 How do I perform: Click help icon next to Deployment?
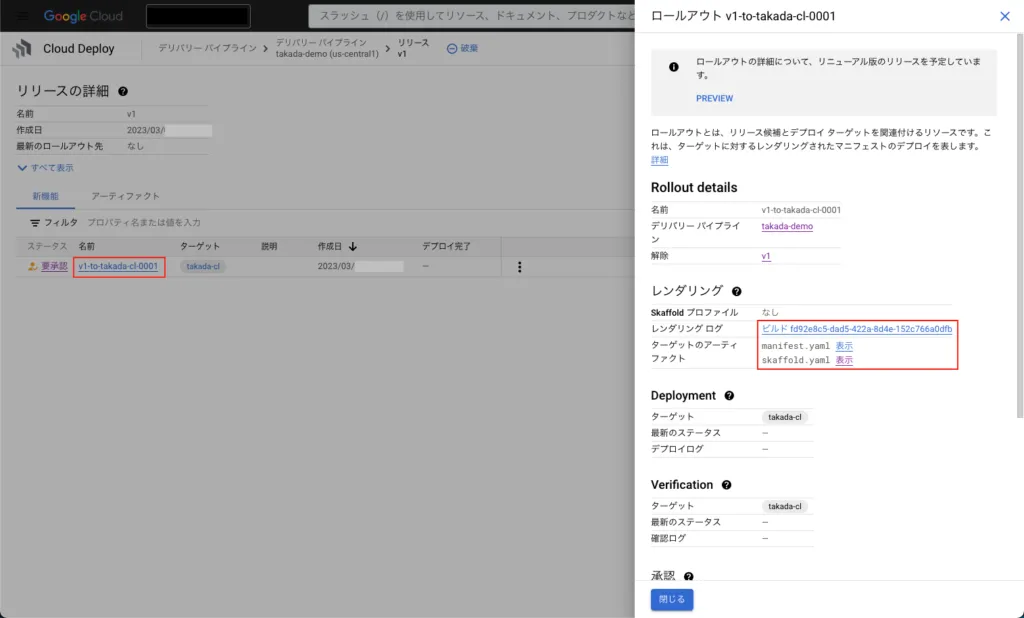[729, 396]
